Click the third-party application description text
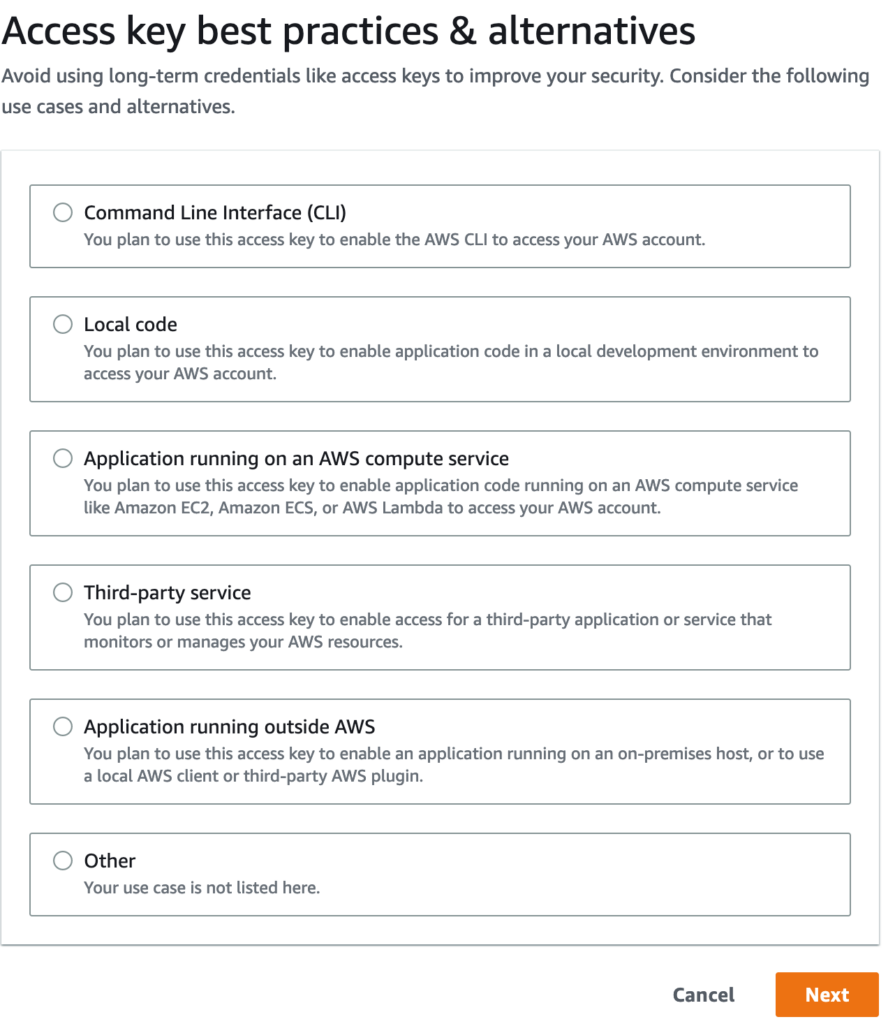 pos(427,631)
